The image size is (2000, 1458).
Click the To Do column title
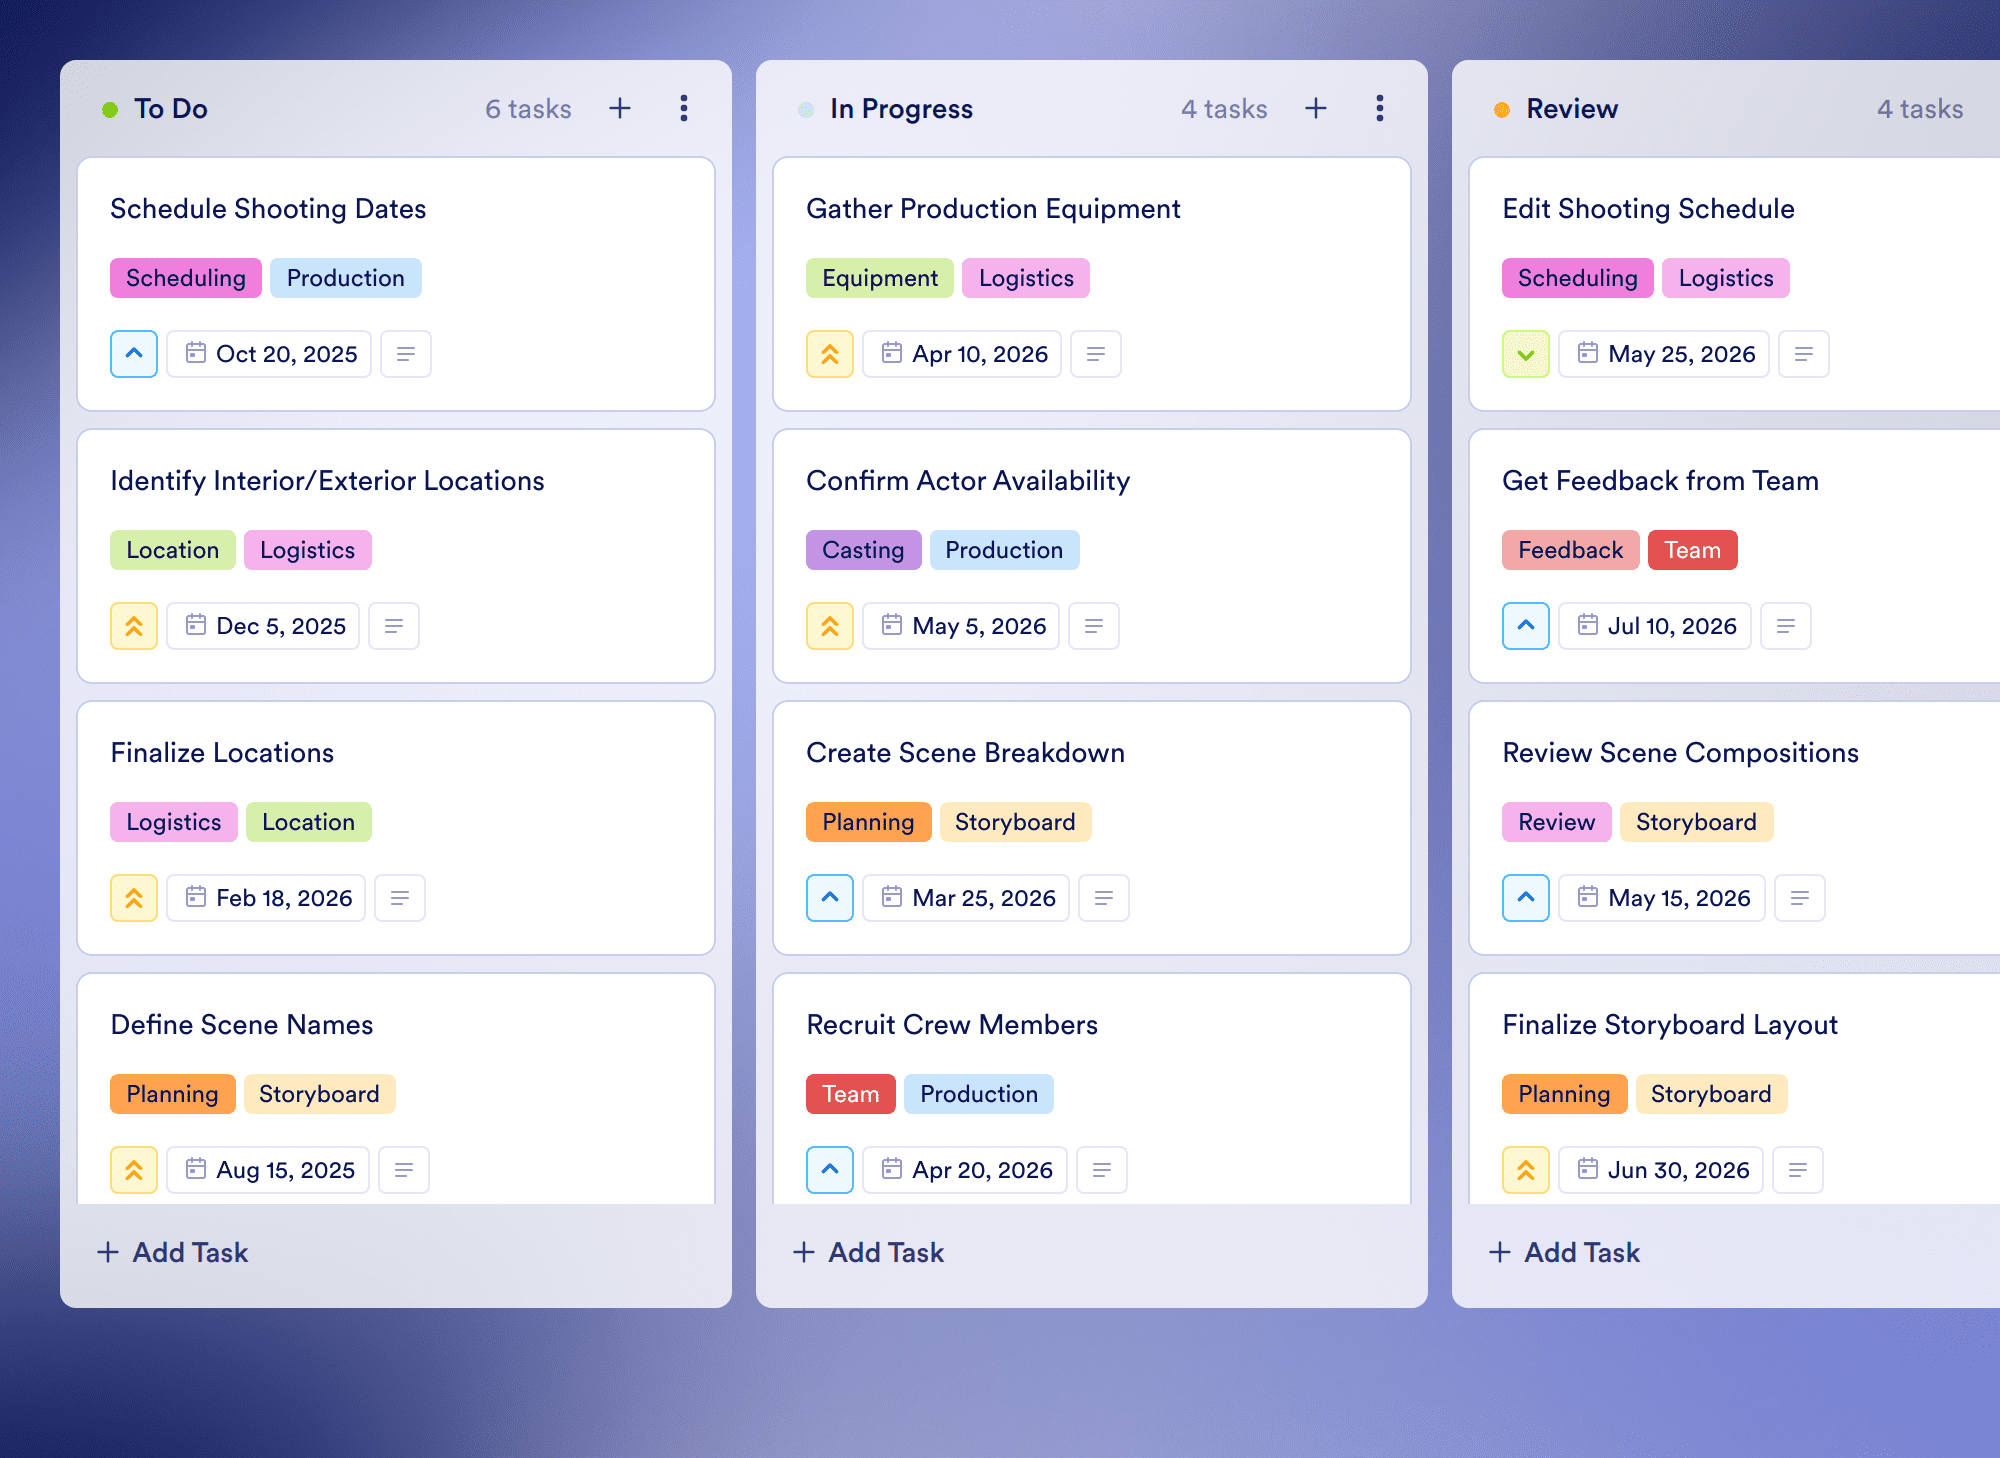pos(171,108)
